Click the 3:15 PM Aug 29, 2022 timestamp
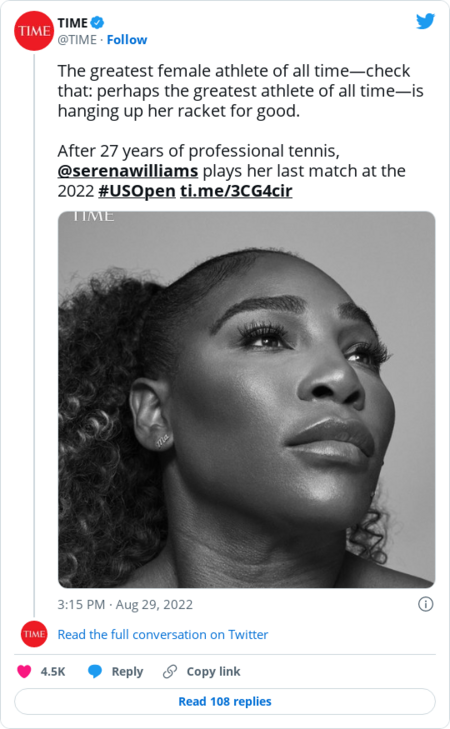450x729 pixels. click(x=125, y=604)
